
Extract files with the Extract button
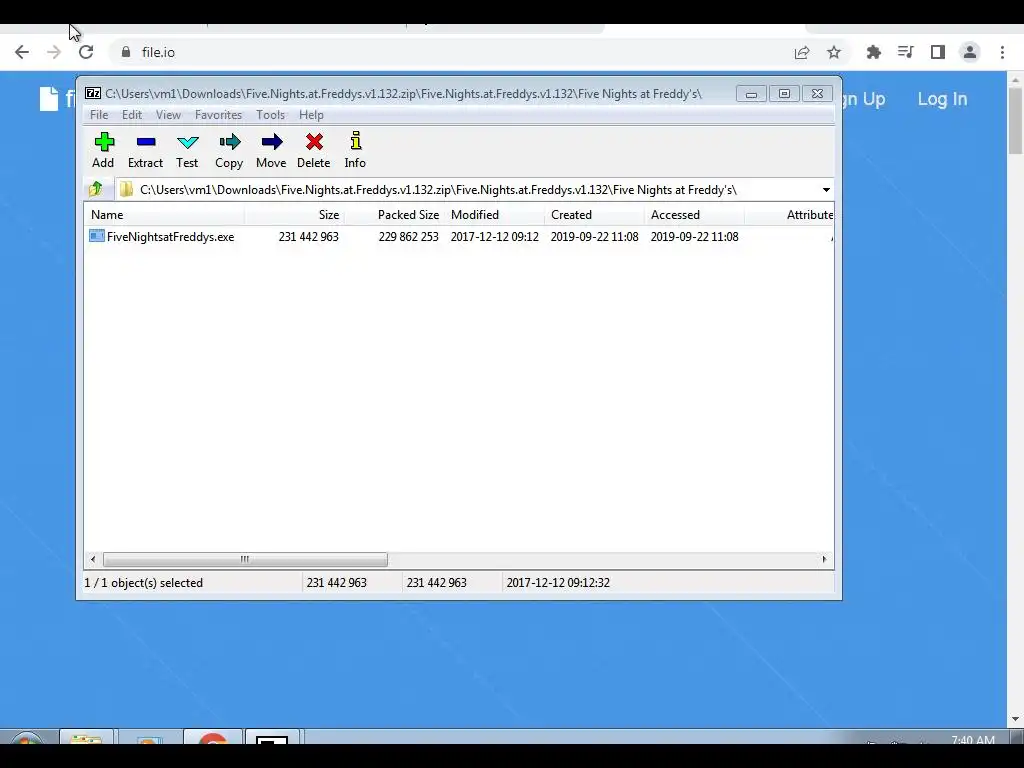[146, 150]
